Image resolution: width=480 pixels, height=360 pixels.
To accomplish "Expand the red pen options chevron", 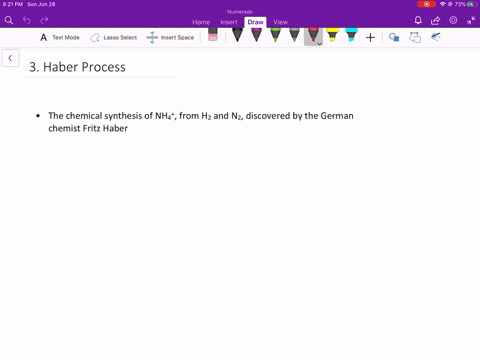I will point(319,44).
